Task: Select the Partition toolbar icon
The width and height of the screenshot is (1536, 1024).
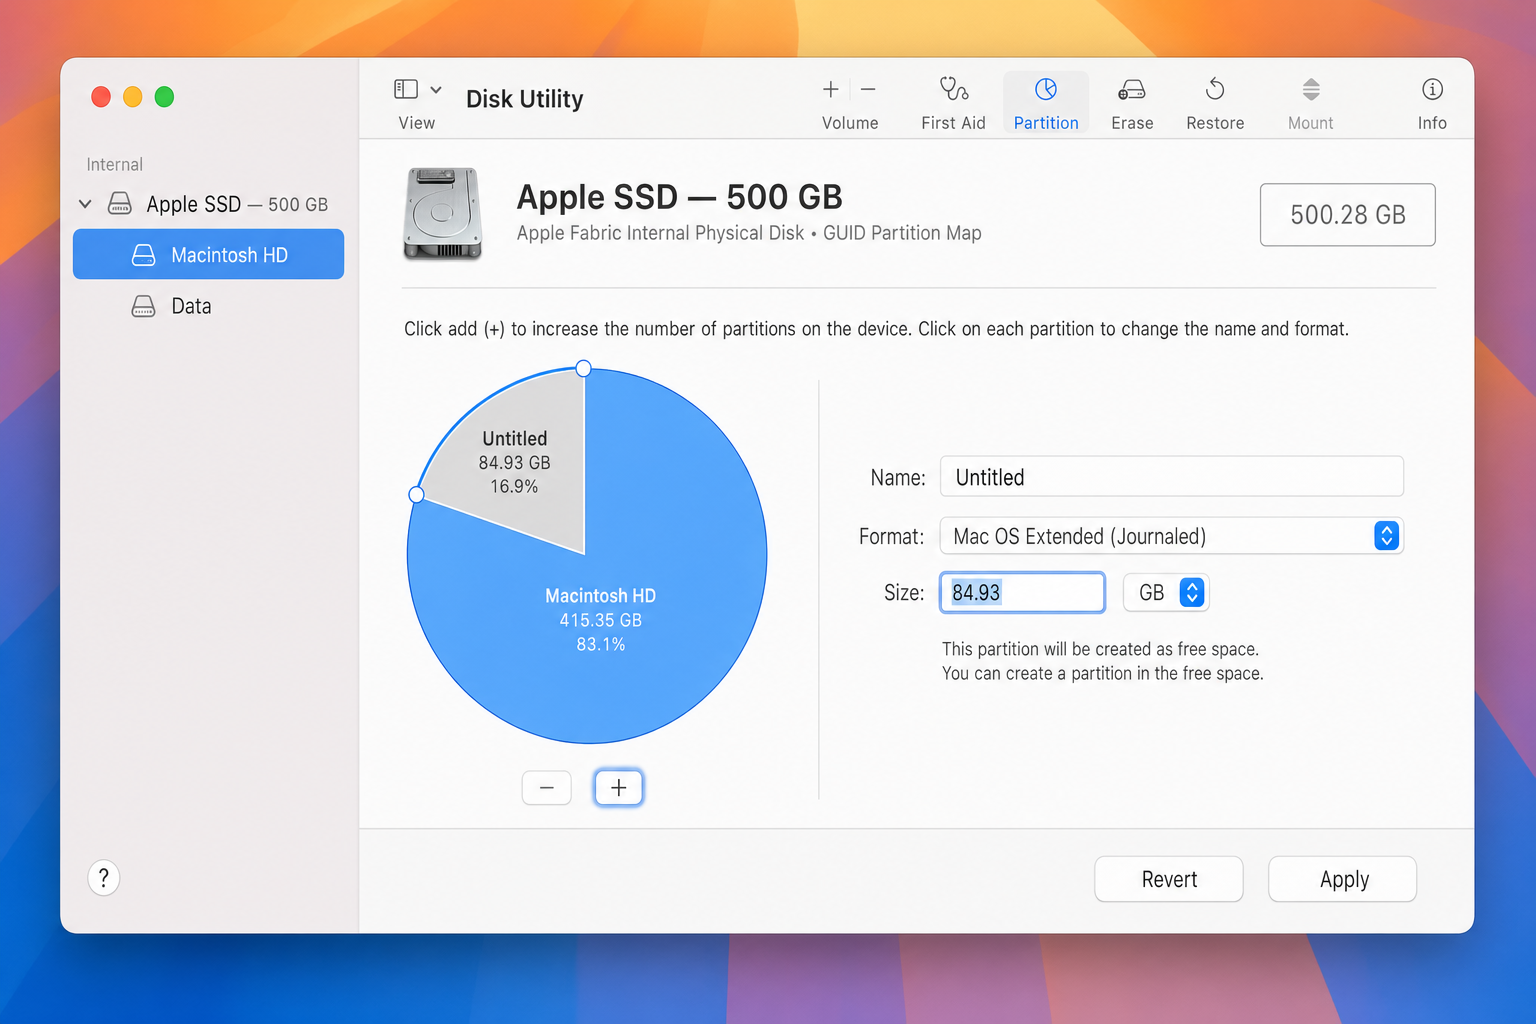Action: tap(1046, 89)
